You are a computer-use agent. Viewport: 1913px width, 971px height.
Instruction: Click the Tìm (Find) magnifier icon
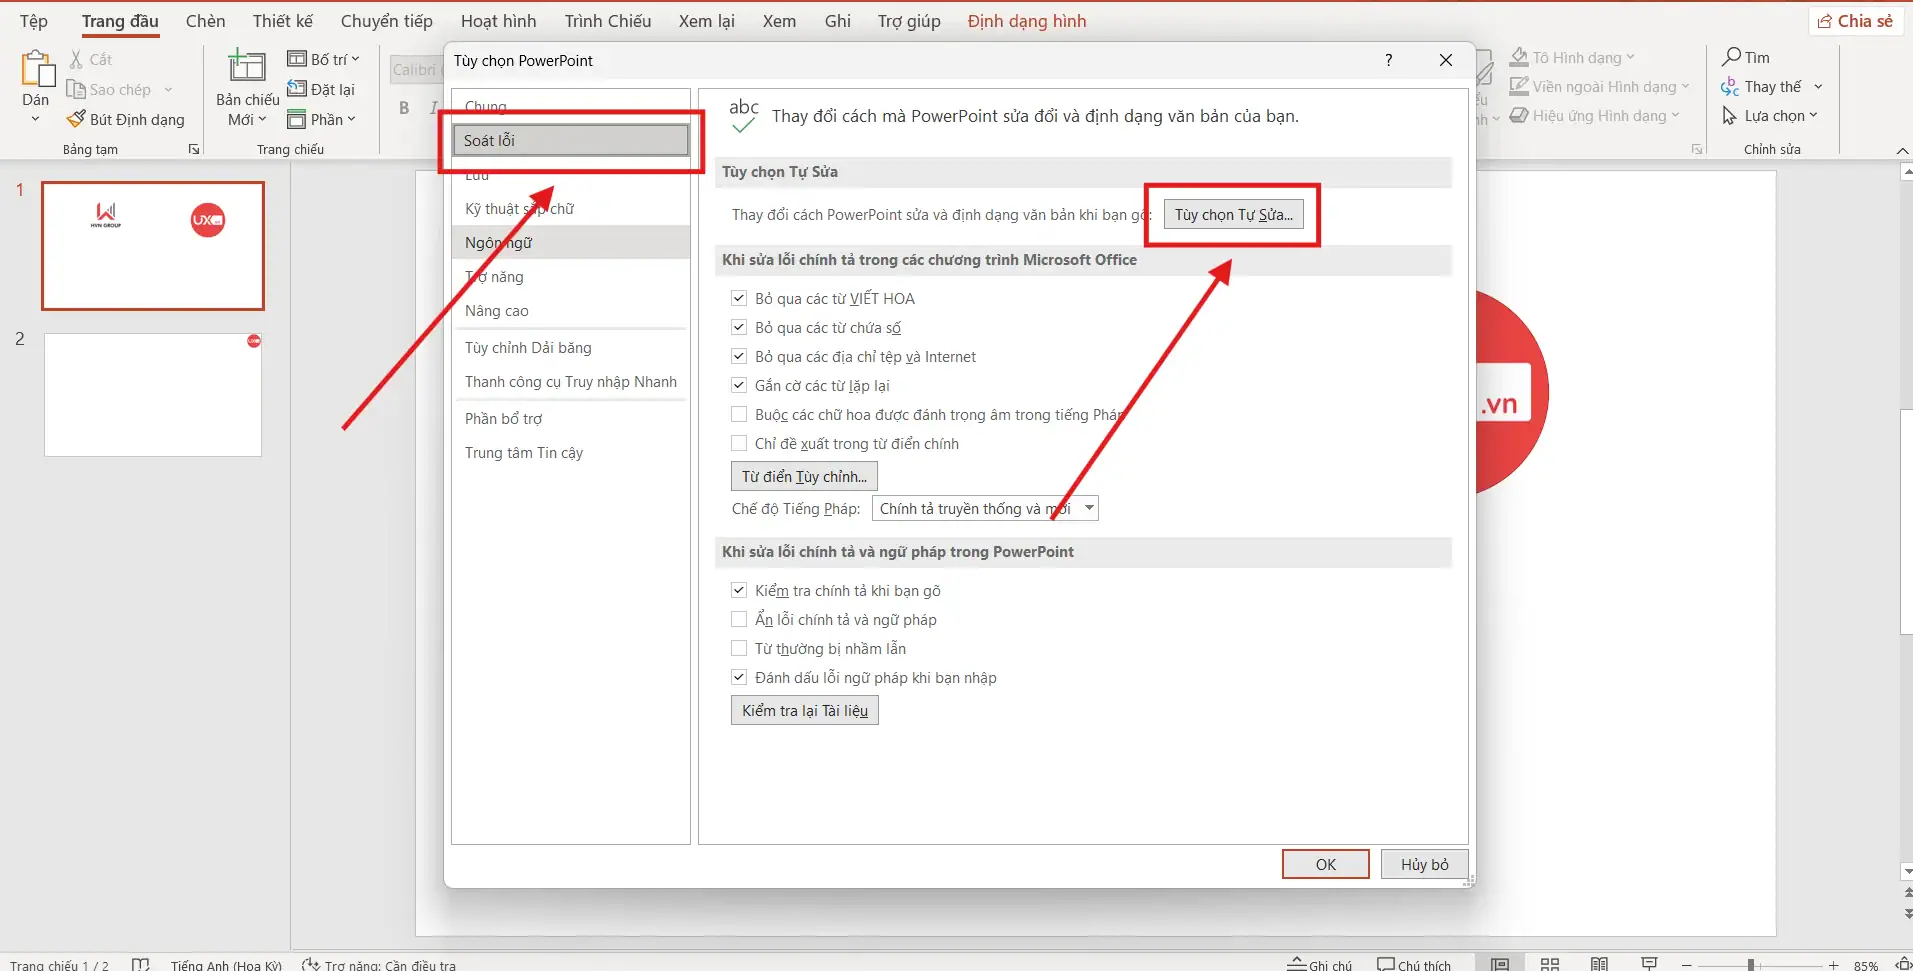[x=1732, y=57]
